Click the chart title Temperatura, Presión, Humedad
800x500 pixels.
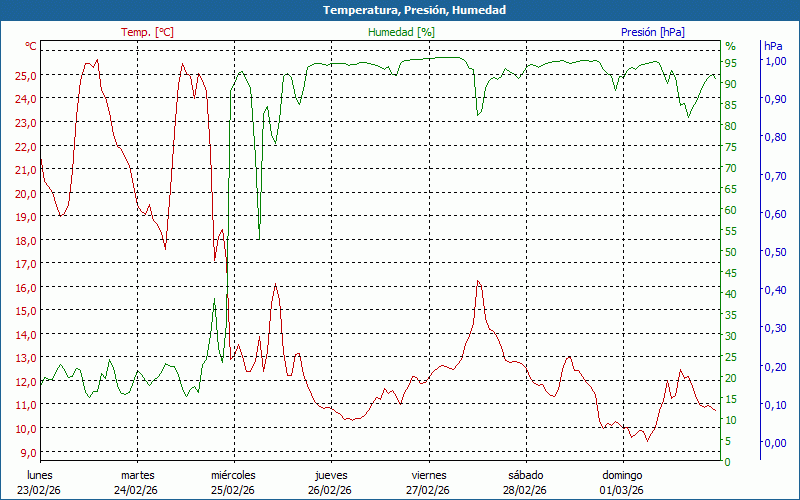400,10
